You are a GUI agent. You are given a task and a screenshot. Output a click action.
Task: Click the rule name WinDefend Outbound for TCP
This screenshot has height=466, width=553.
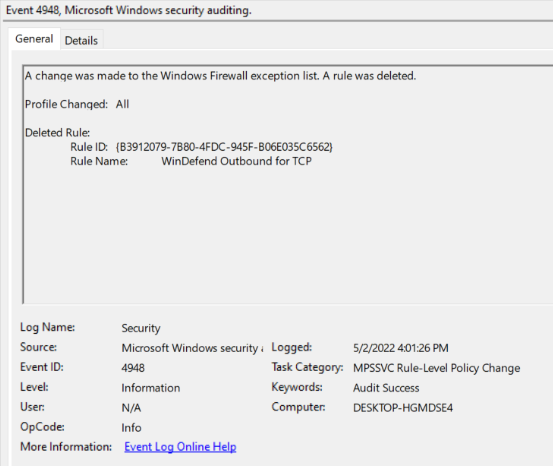point(237,161)
